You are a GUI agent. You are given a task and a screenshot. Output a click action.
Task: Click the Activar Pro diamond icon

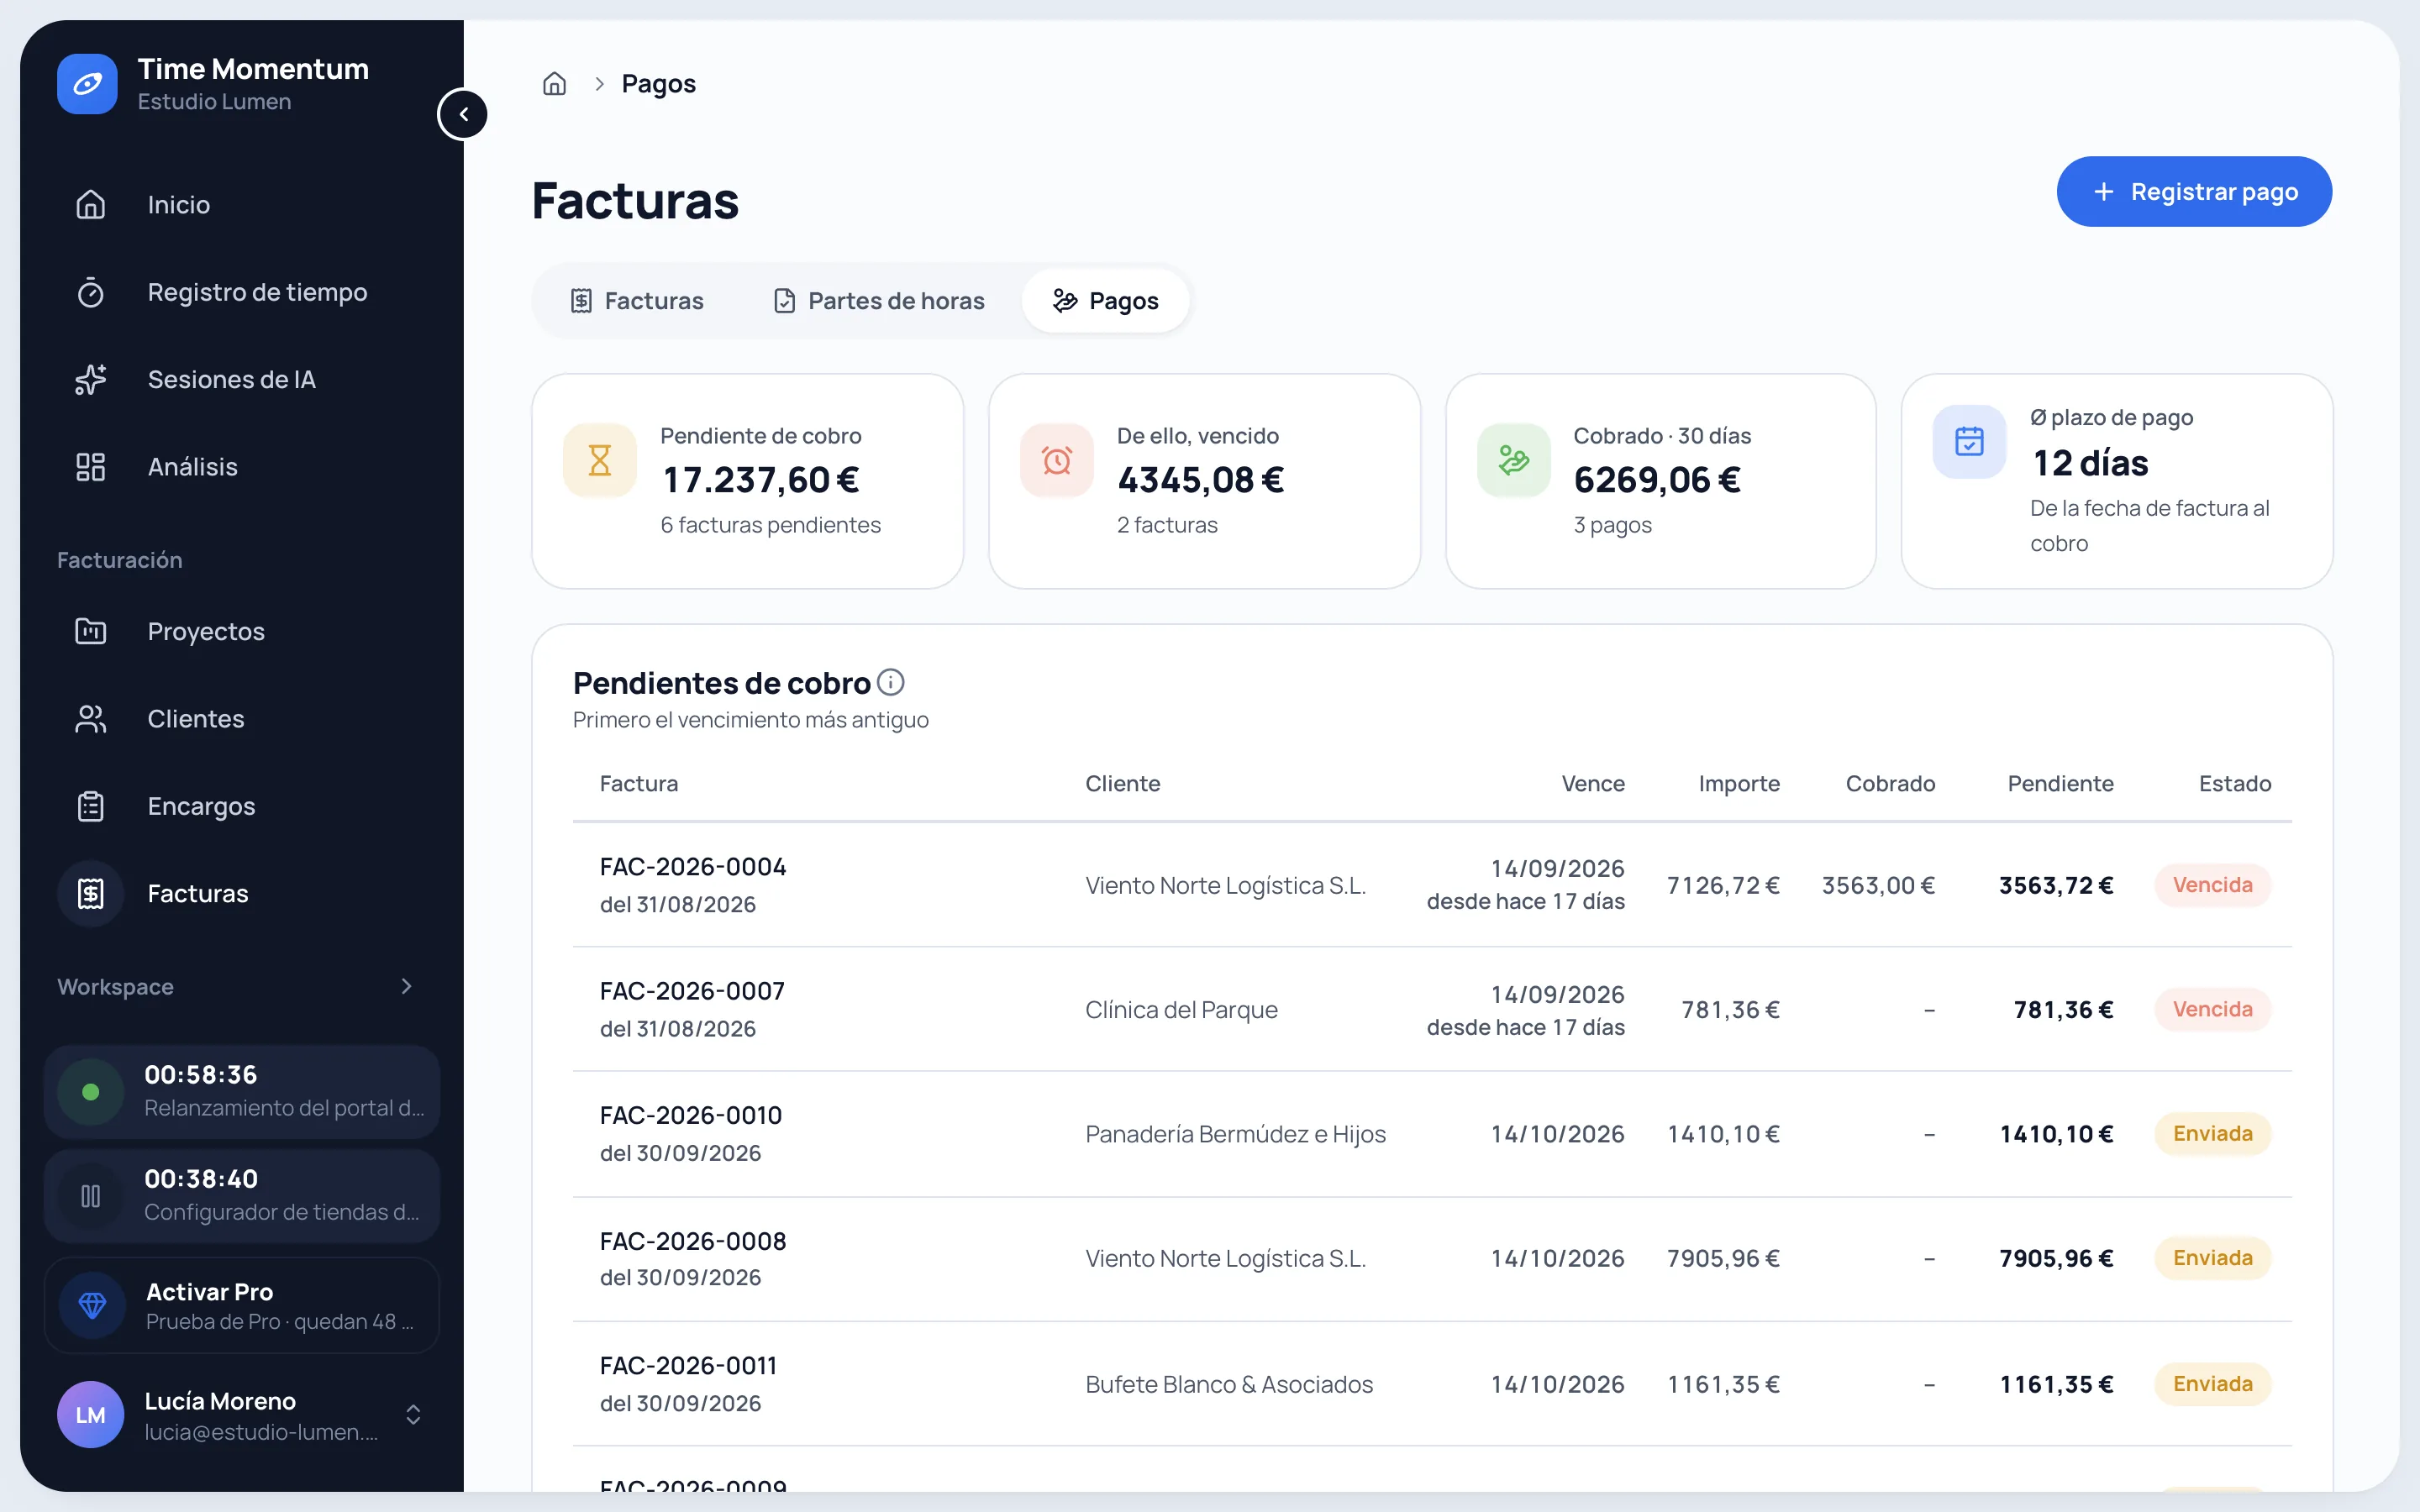click(92, 1305)
